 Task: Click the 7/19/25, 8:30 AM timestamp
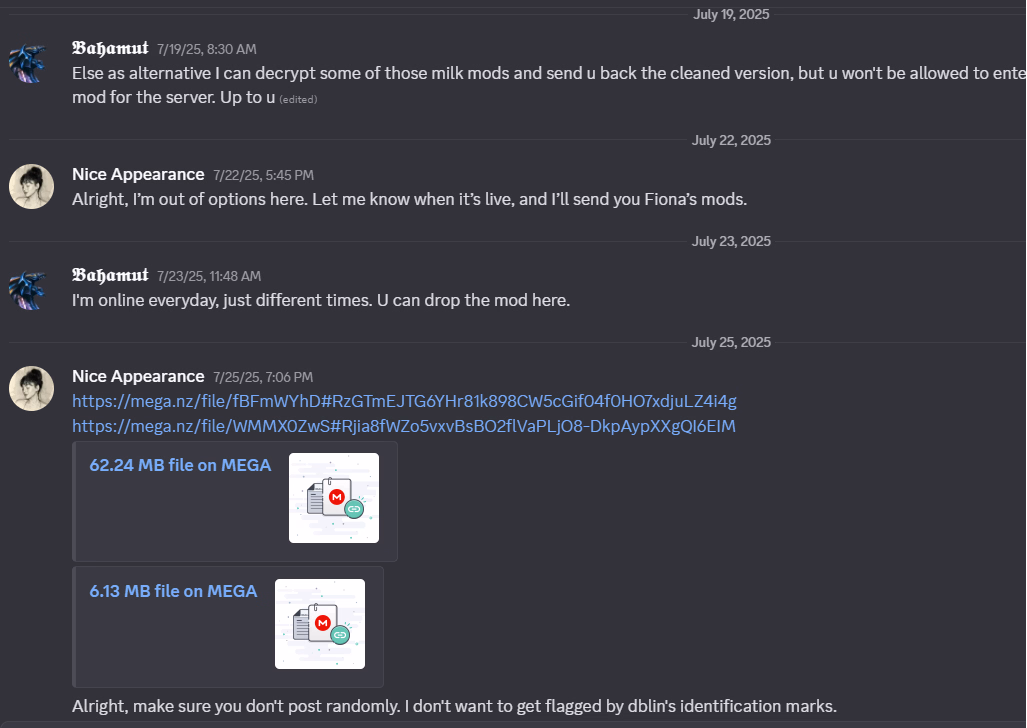pos(207,49)
